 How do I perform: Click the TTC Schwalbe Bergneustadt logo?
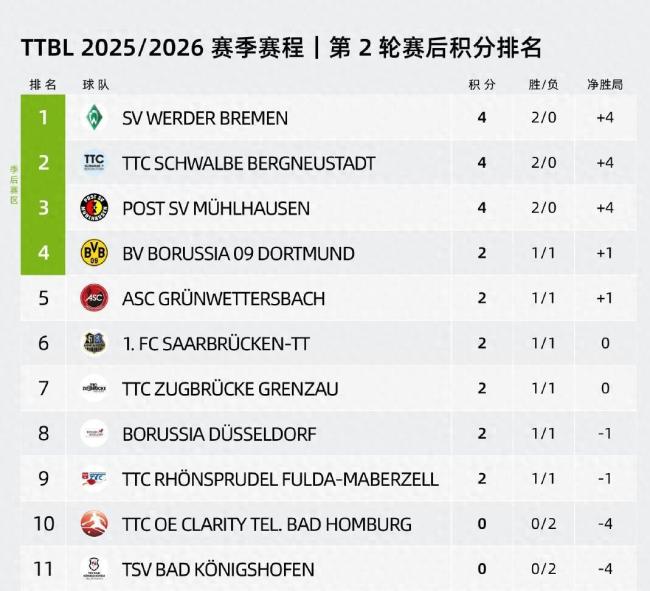(94, 162)
